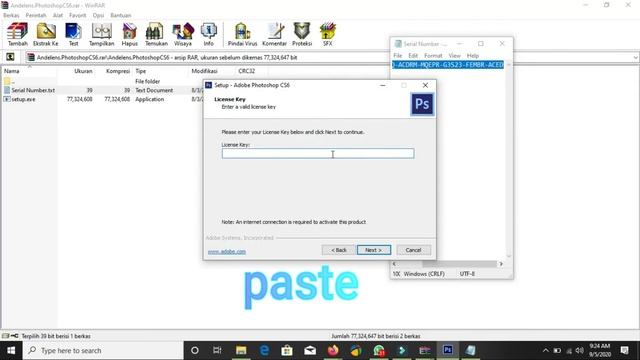Open Edit menu in Notepad window
Screen dimensions: 640x360
[413, 56]
